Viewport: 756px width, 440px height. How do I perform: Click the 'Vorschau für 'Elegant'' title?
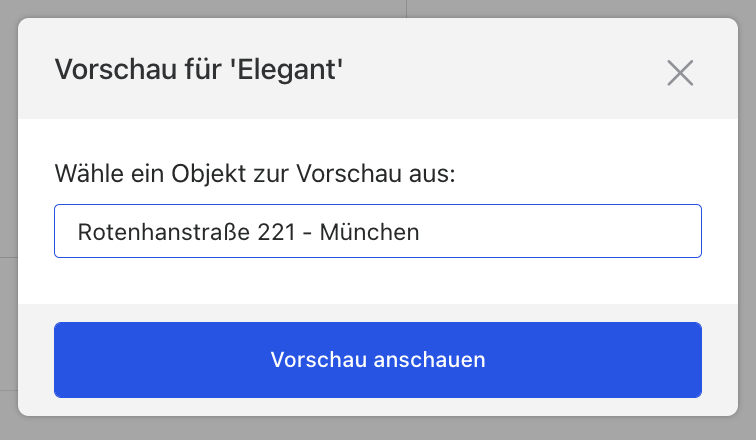[205, 70]
